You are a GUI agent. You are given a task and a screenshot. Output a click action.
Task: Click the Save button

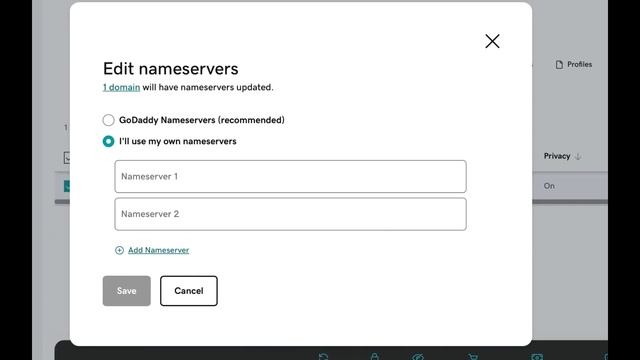[127, 291]
